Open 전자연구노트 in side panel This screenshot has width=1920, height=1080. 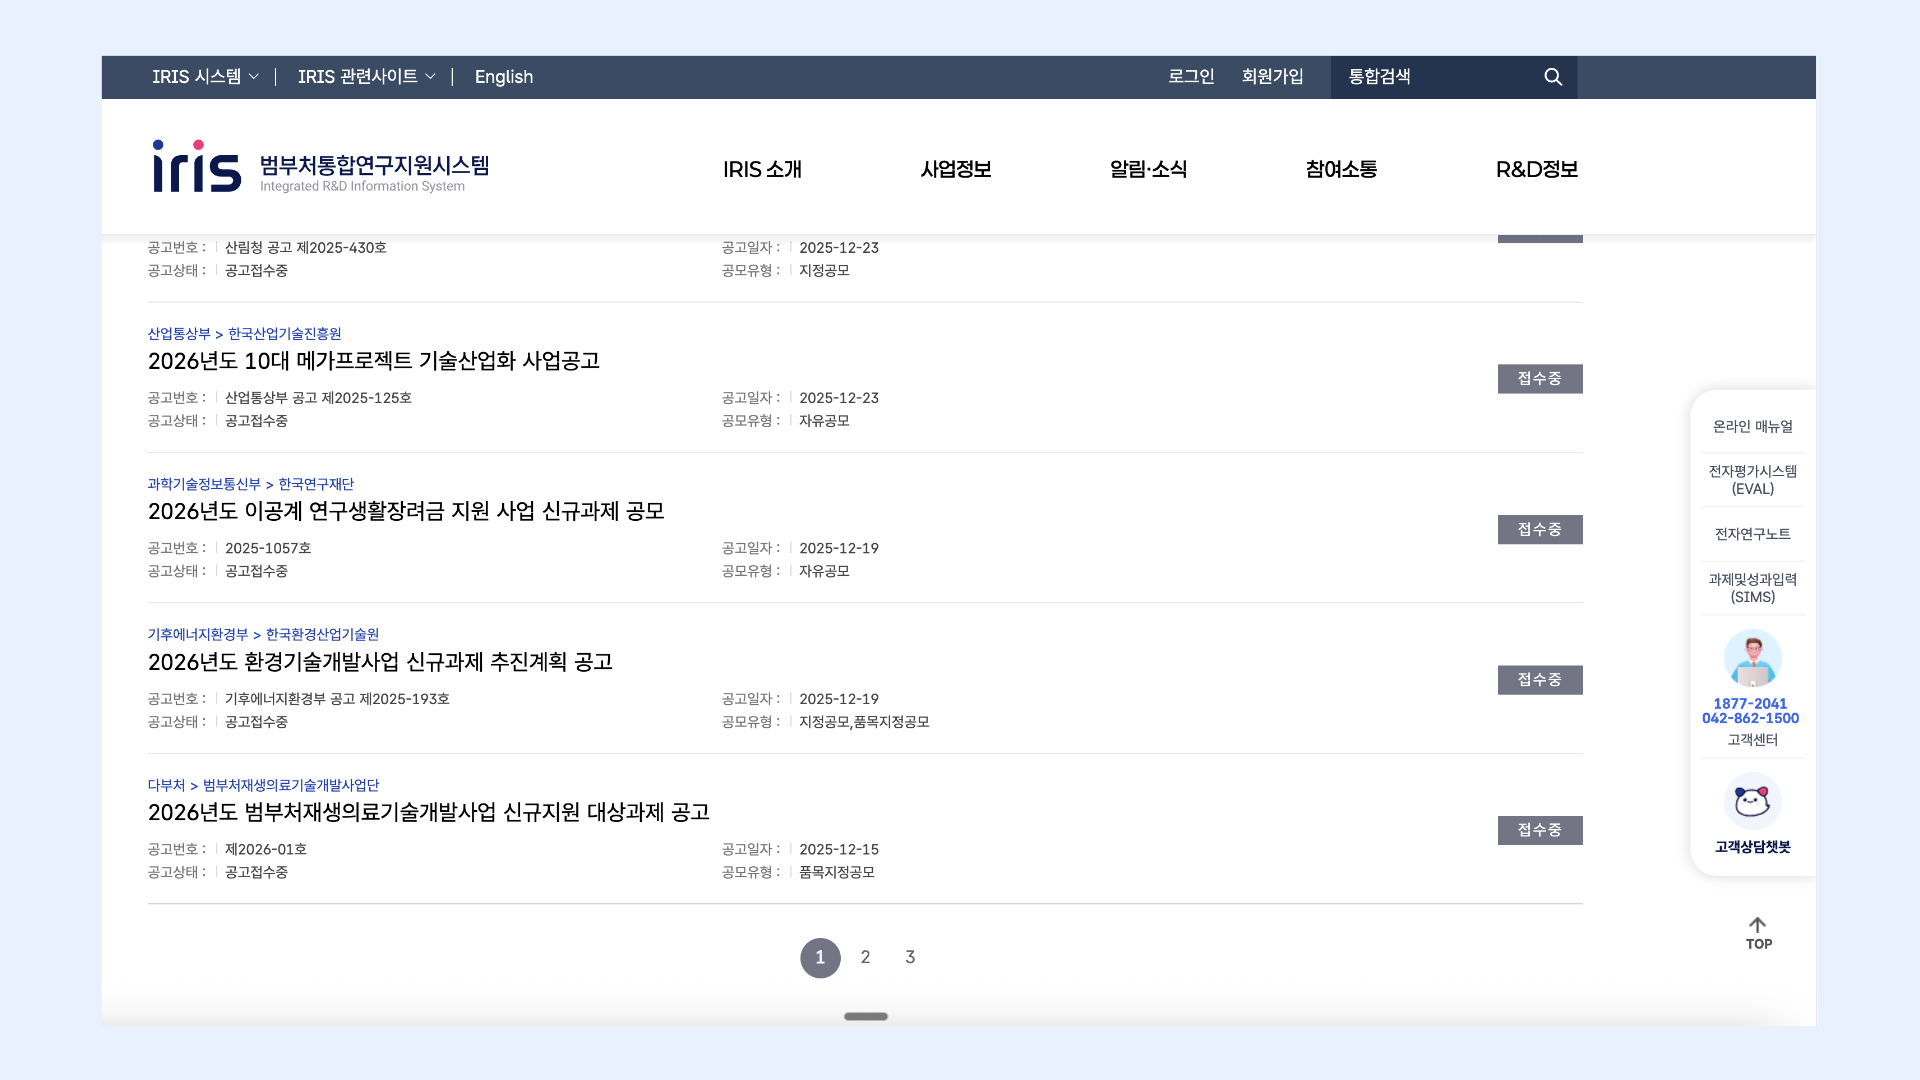[x=1752, y=534]
